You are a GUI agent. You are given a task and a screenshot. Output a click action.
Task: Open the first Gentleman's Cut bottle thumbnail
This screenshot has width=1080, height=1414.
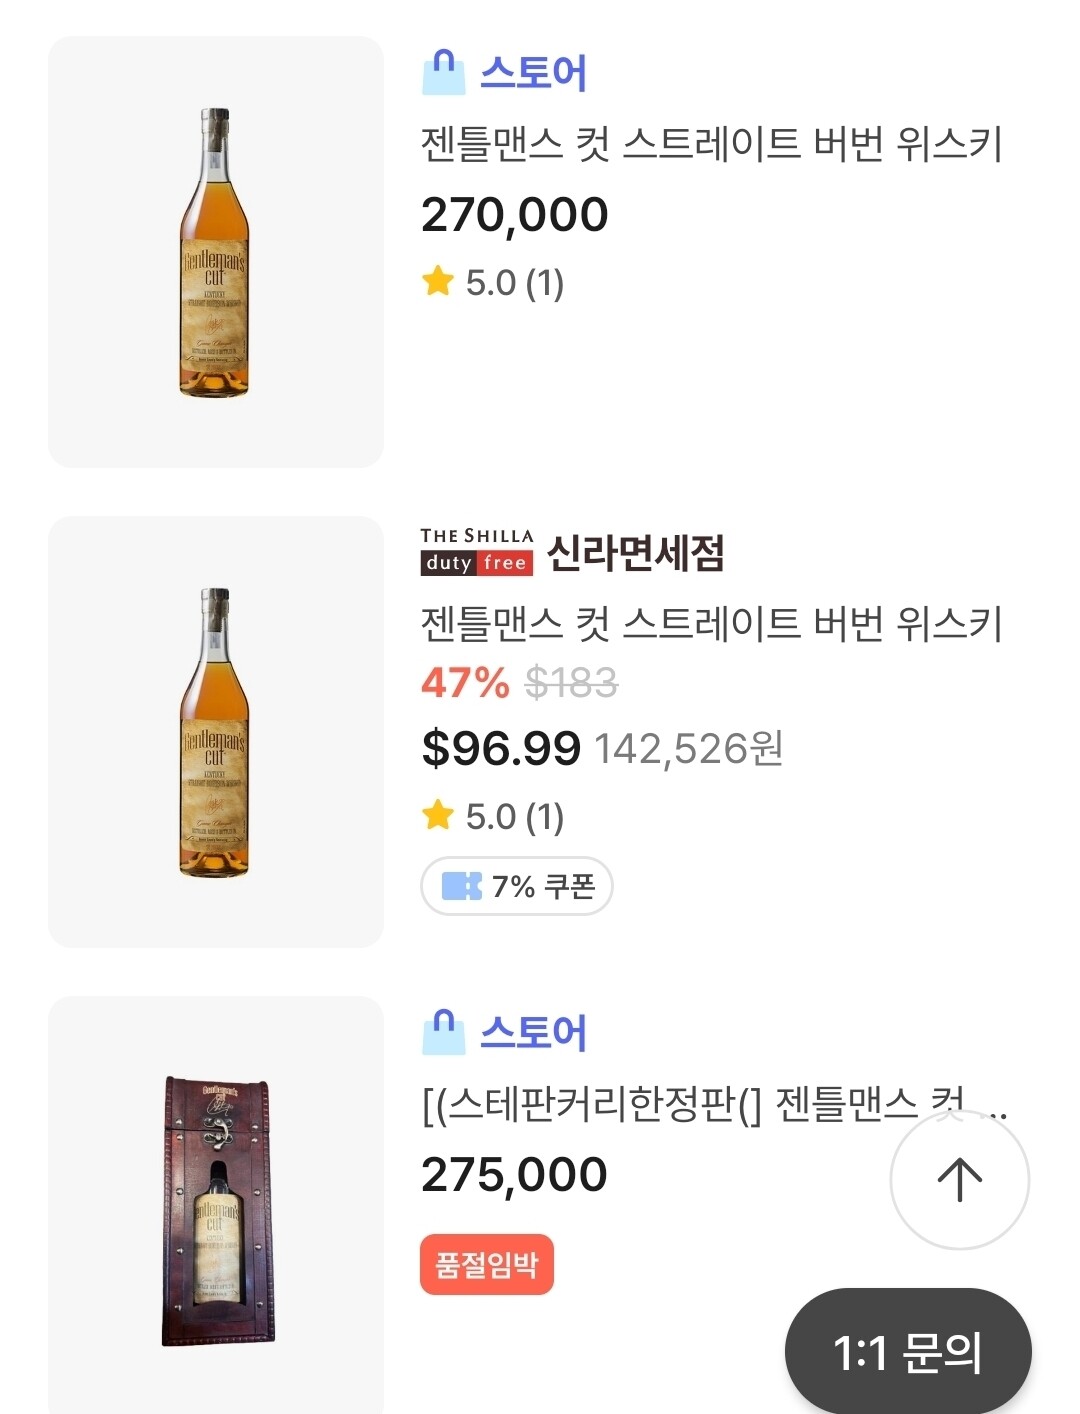point(215,252)
